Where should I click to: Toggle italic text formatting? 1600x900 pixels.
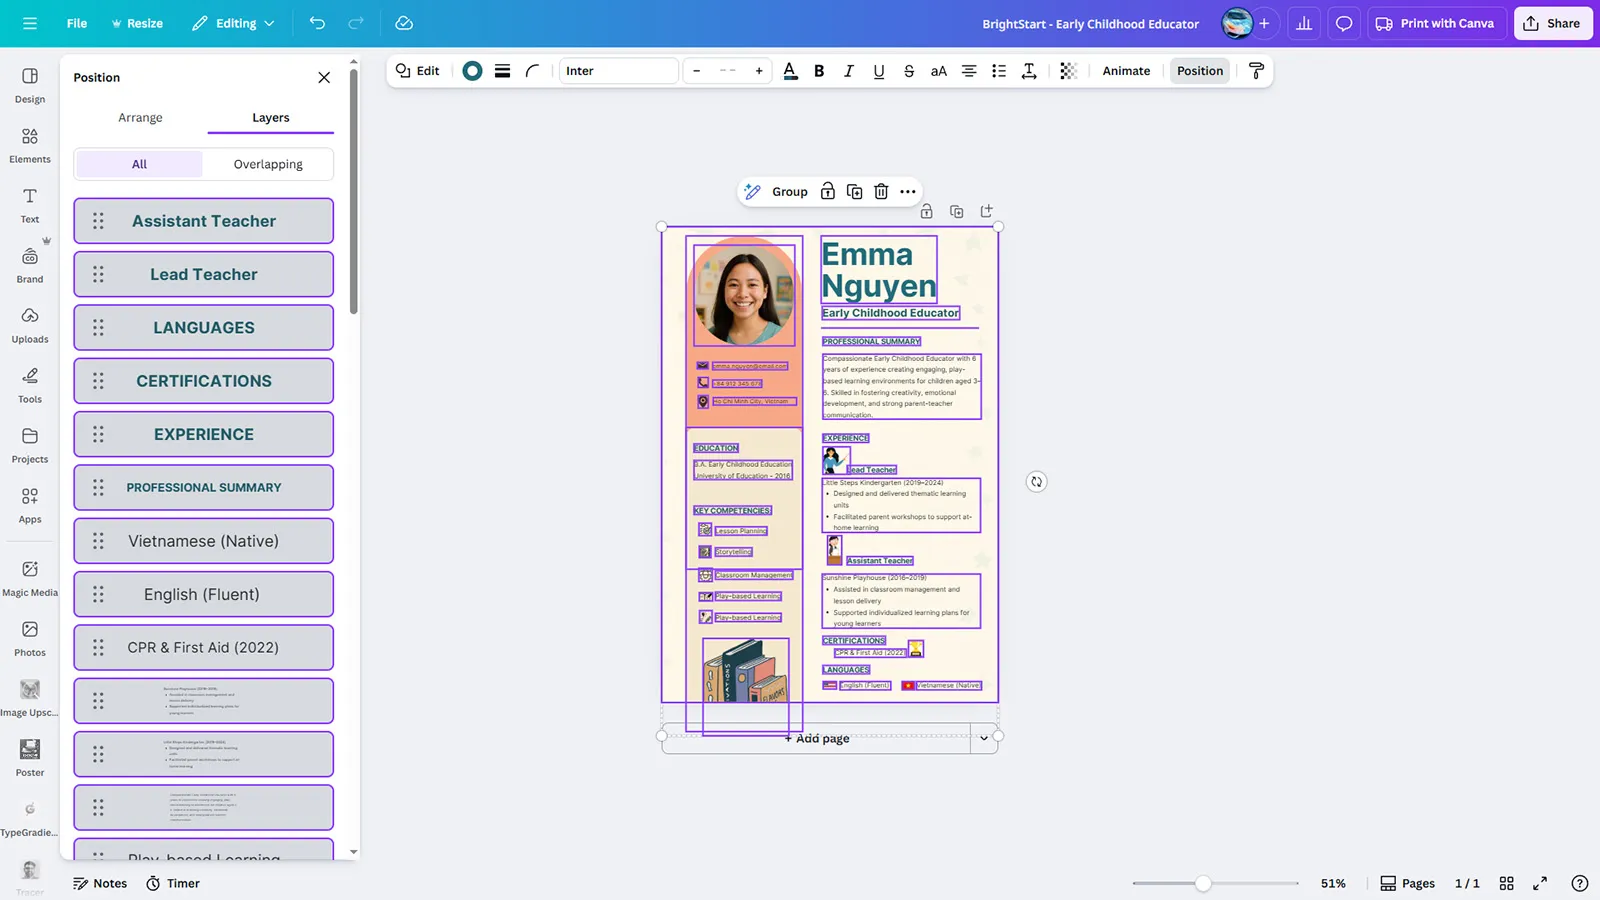848,71
